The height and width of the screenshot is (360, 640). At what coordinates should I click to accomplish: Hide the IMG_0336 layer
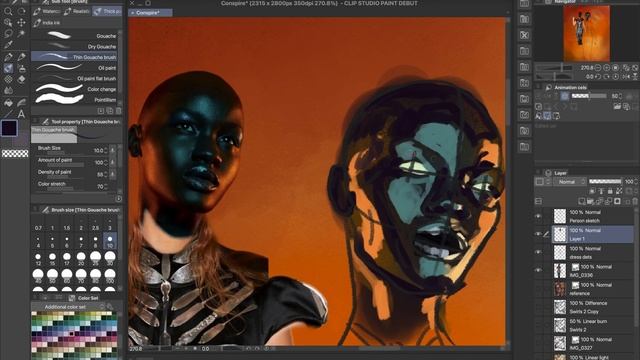(x=538, y=270)
